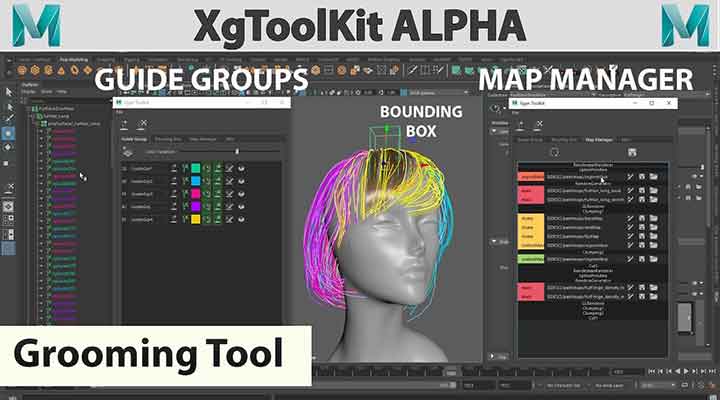This screenshot has height=400, width=720.
Task: Click the folder icon on the first map row
Action: coord(653,177)
